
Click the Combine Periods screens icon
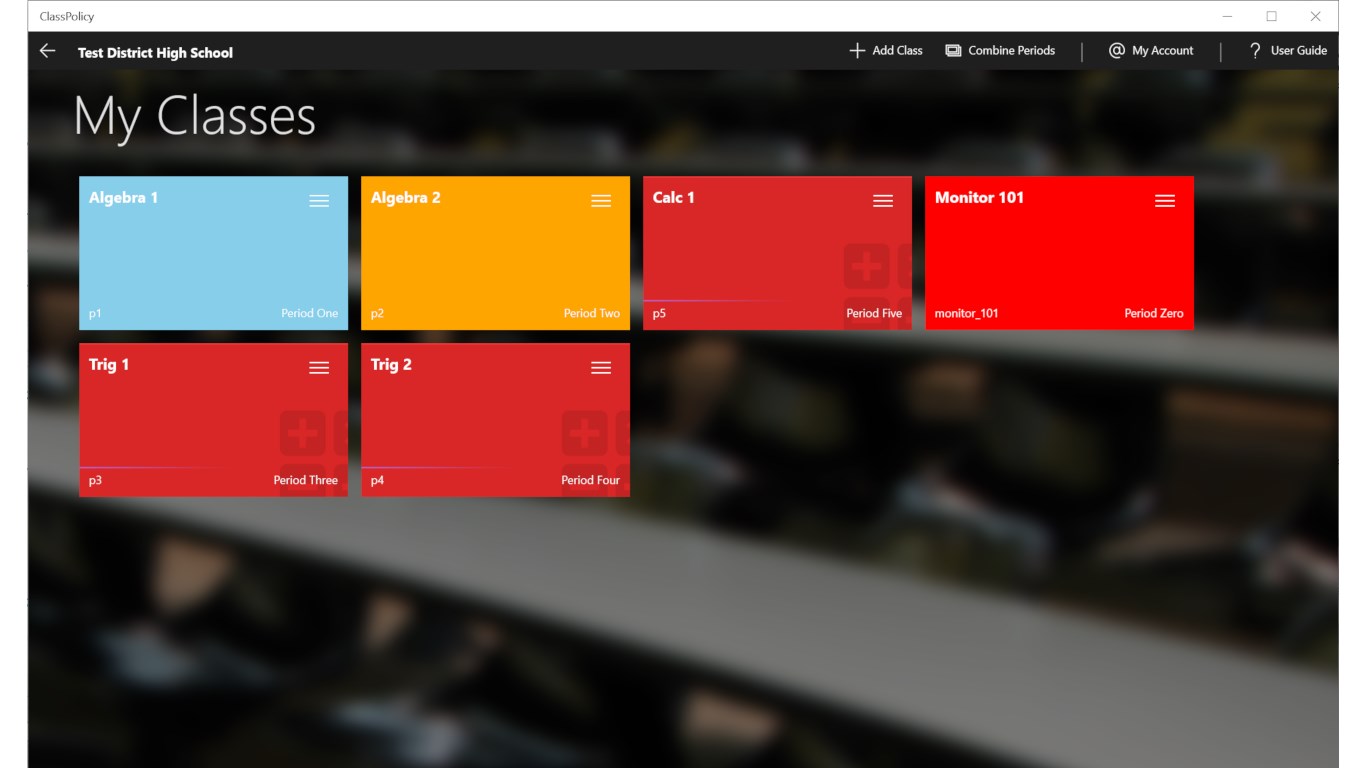(x=954, y=51)
